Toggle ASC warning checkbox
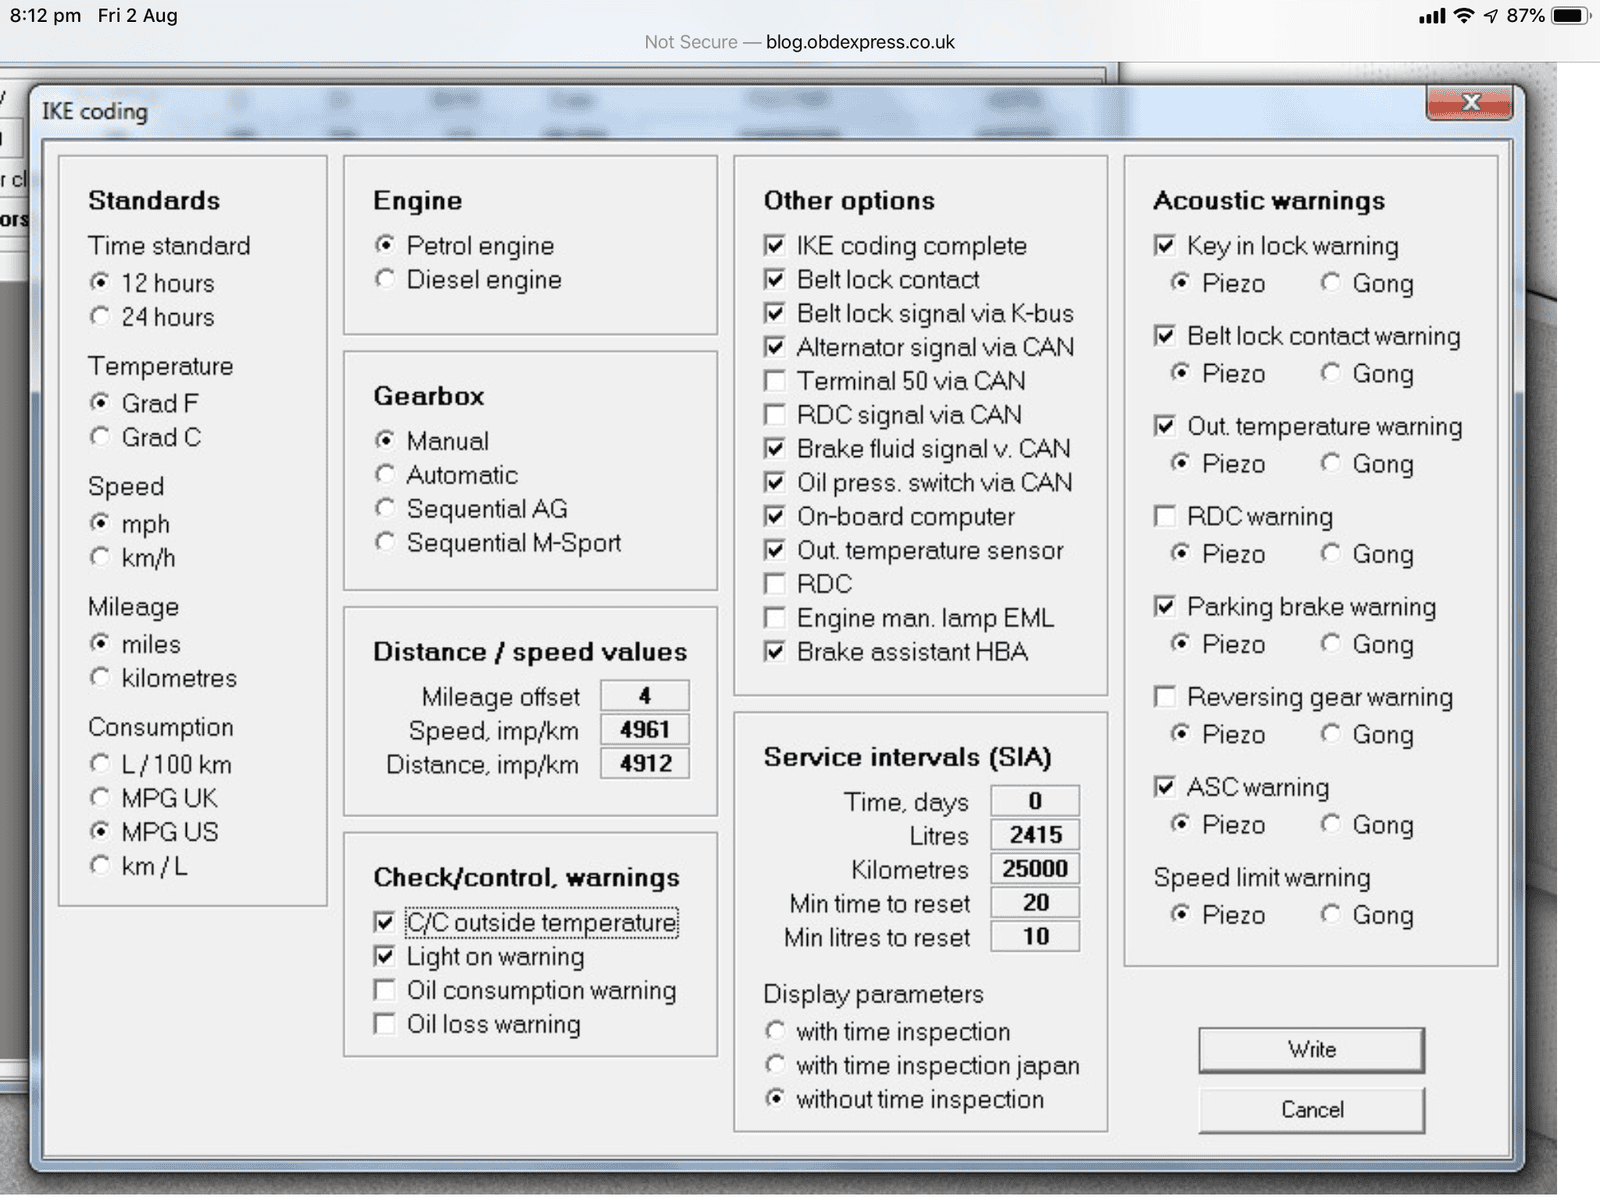 pos(1164,787)
